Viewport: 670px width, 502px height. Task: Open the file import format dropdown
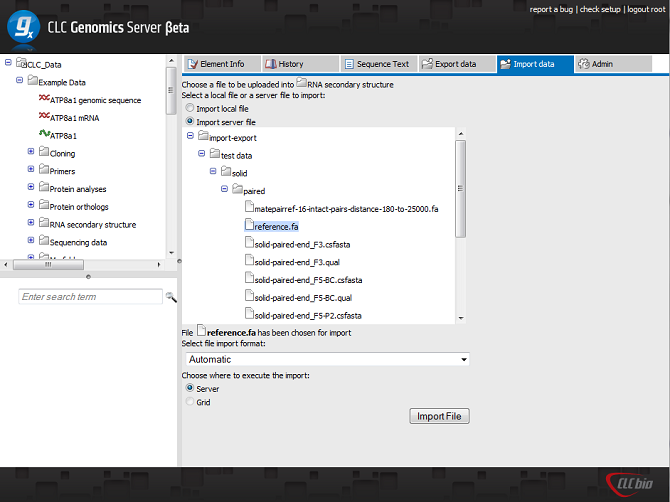tap(326, 359)
